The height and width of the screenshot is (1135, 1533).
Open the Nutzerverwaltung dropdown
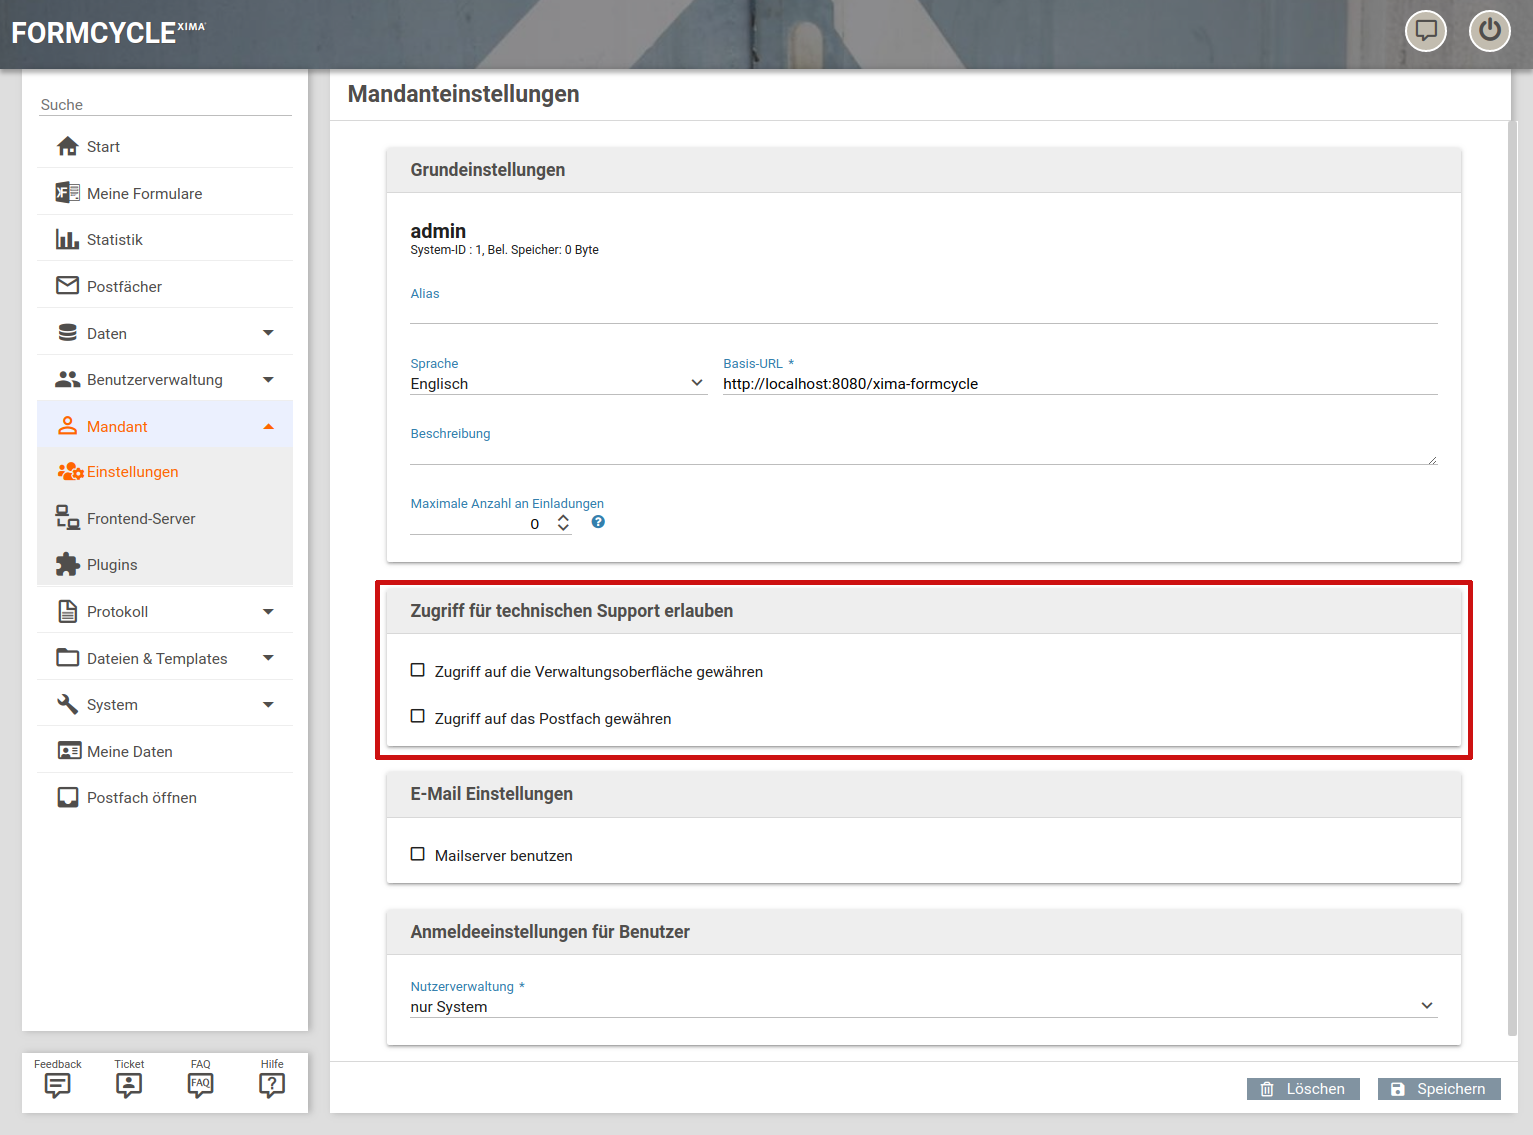922,1006
